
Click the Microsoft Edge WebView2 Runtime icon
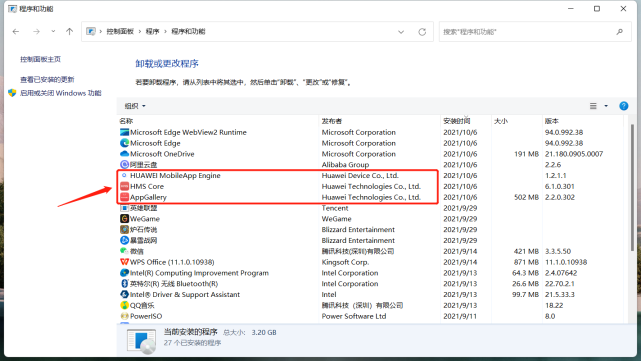[x=124, y=132]
